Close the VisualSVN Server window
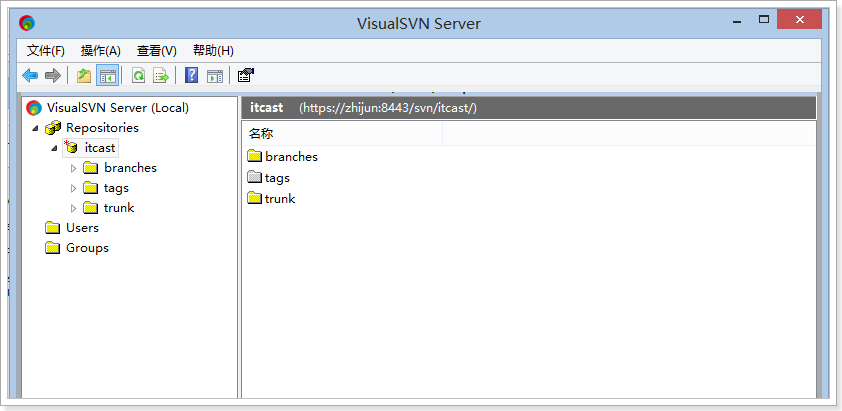The image size is (842, 411). pos(799,20)
